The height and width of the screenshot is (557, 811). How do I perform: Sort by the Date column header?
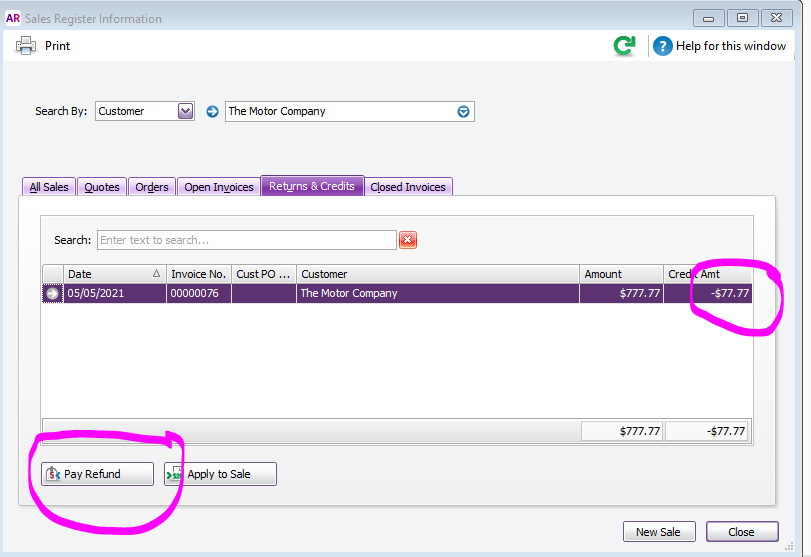pos(110,274)
